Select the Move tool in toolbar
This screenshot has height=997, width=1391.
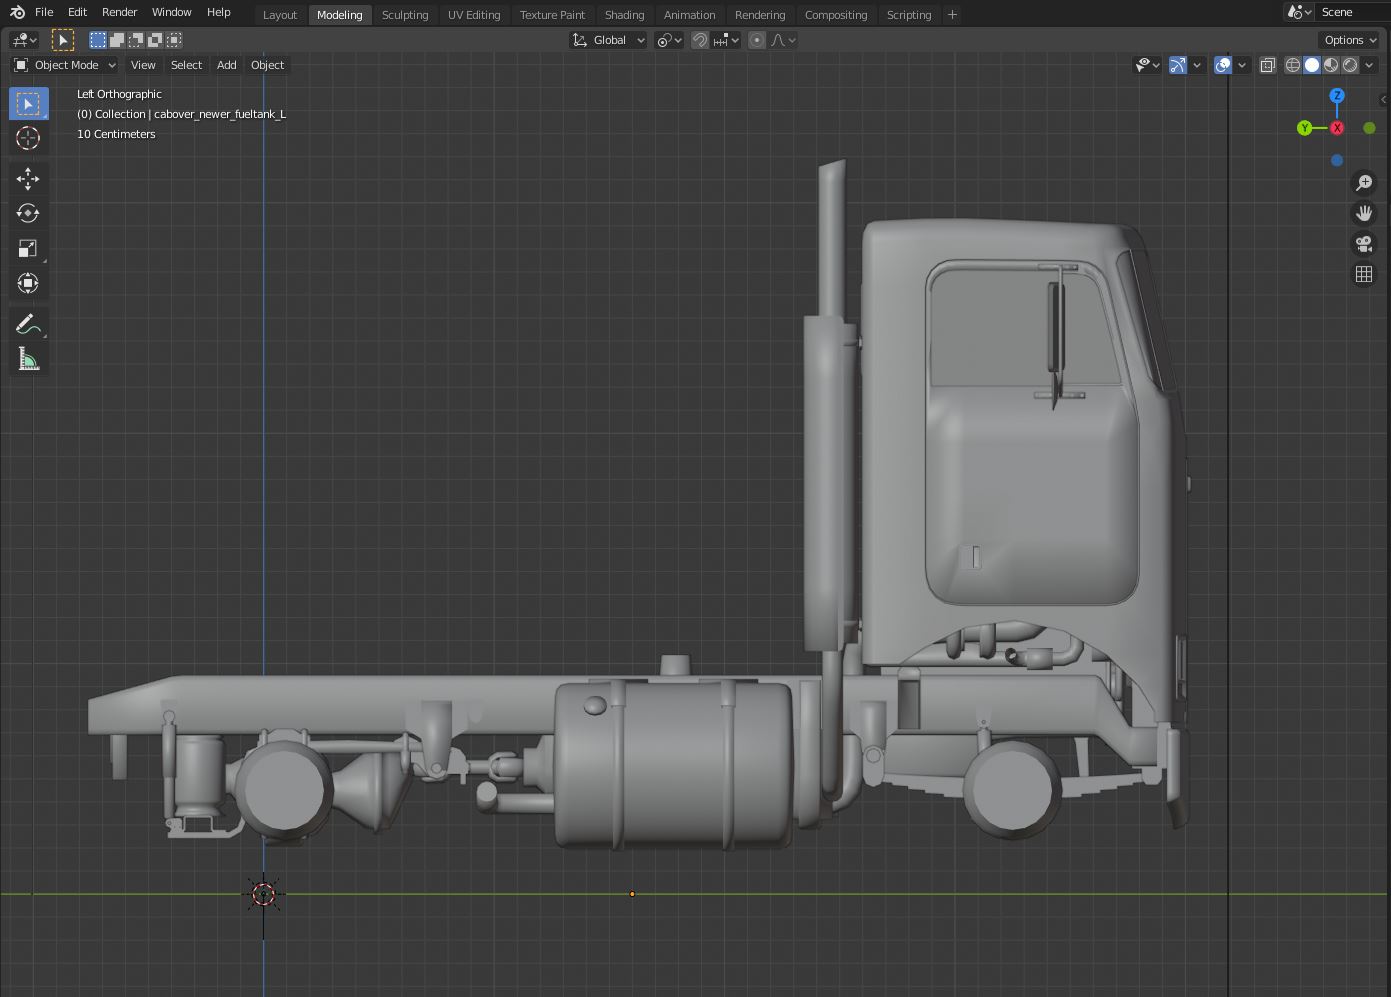coord(28,178)
